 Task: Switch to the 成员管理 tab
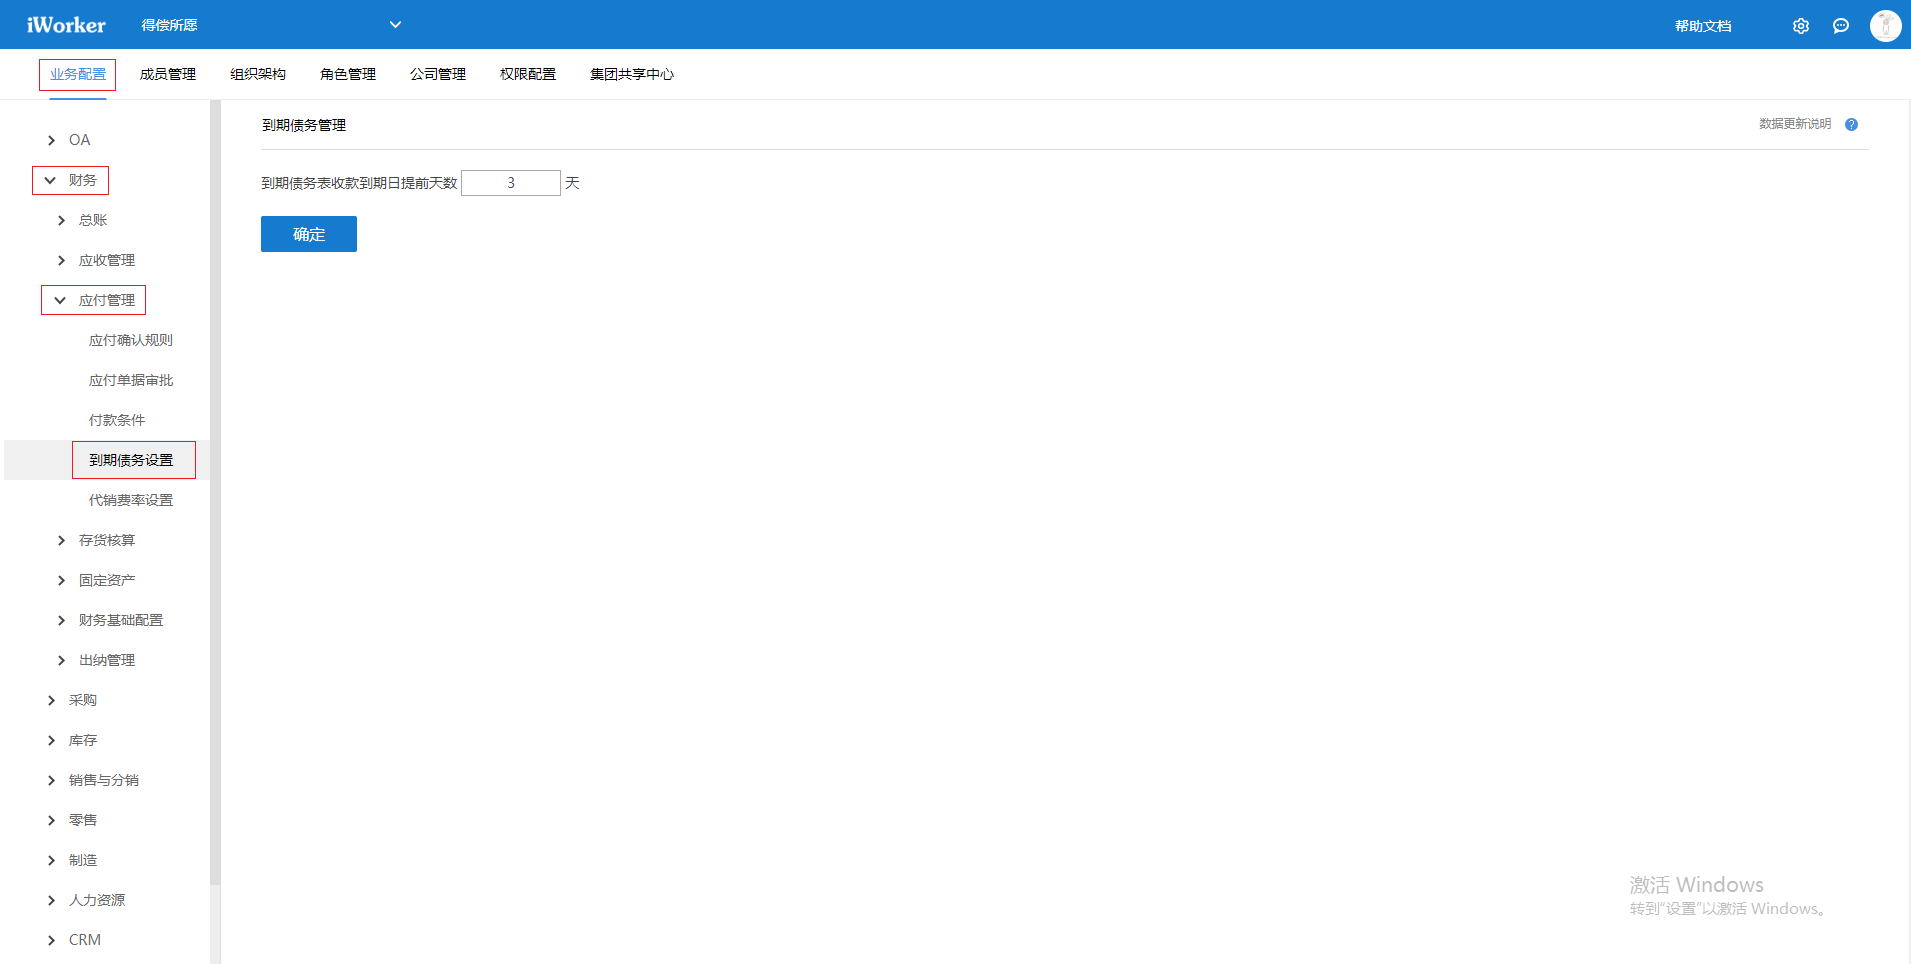click(x=168, y=74)
